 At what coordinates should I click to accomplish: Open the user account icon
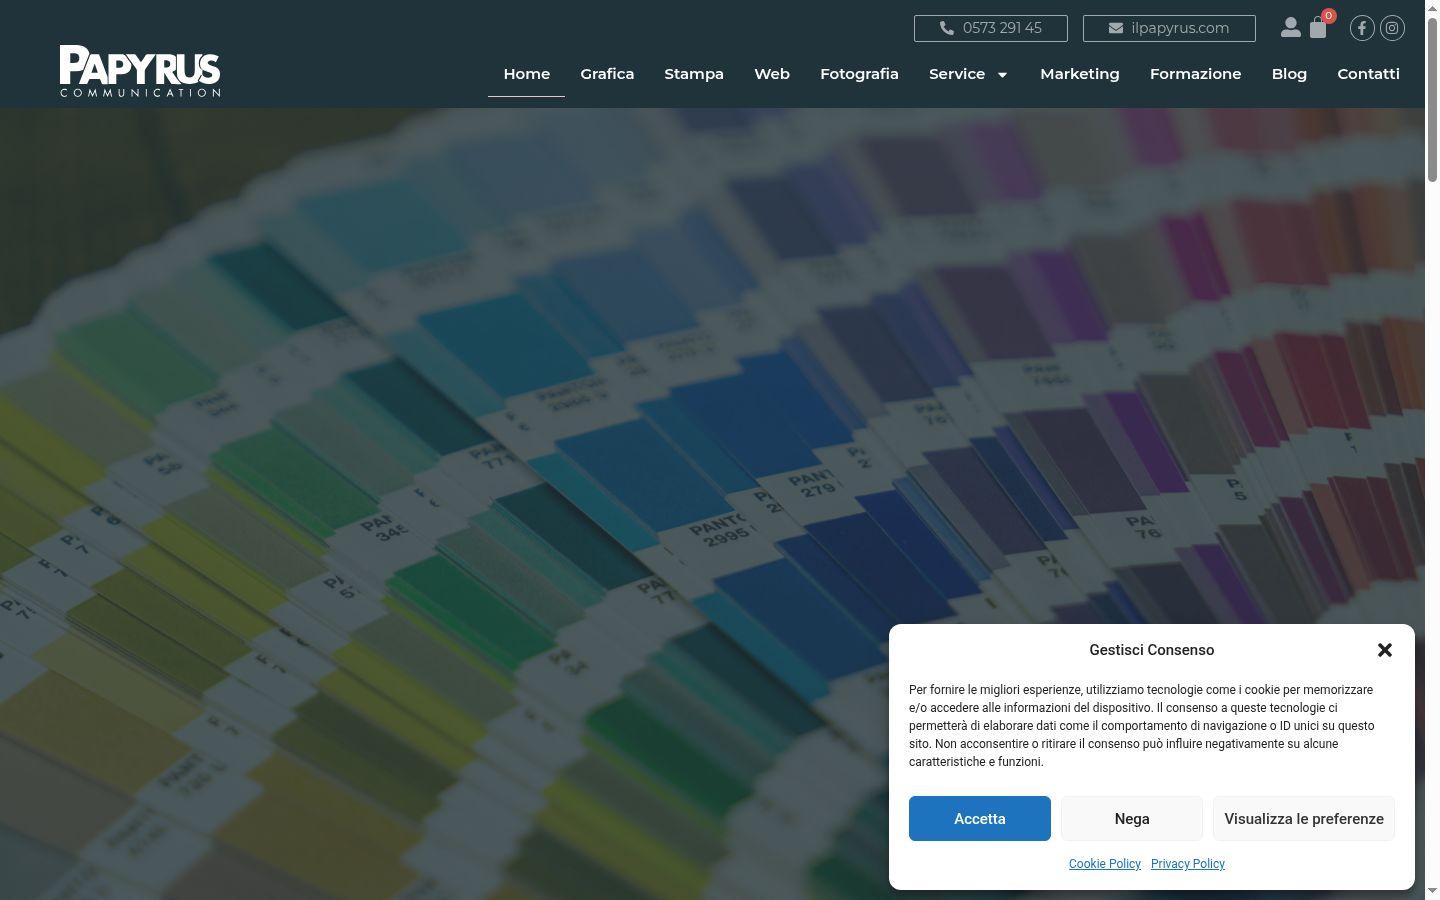pos(1291,28)
